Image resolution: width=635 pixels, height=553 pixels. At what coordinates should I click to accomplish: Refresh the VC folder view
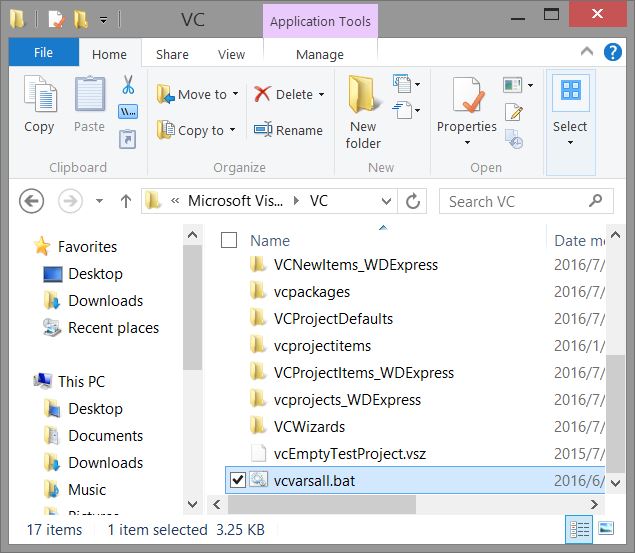coord(413,201)
